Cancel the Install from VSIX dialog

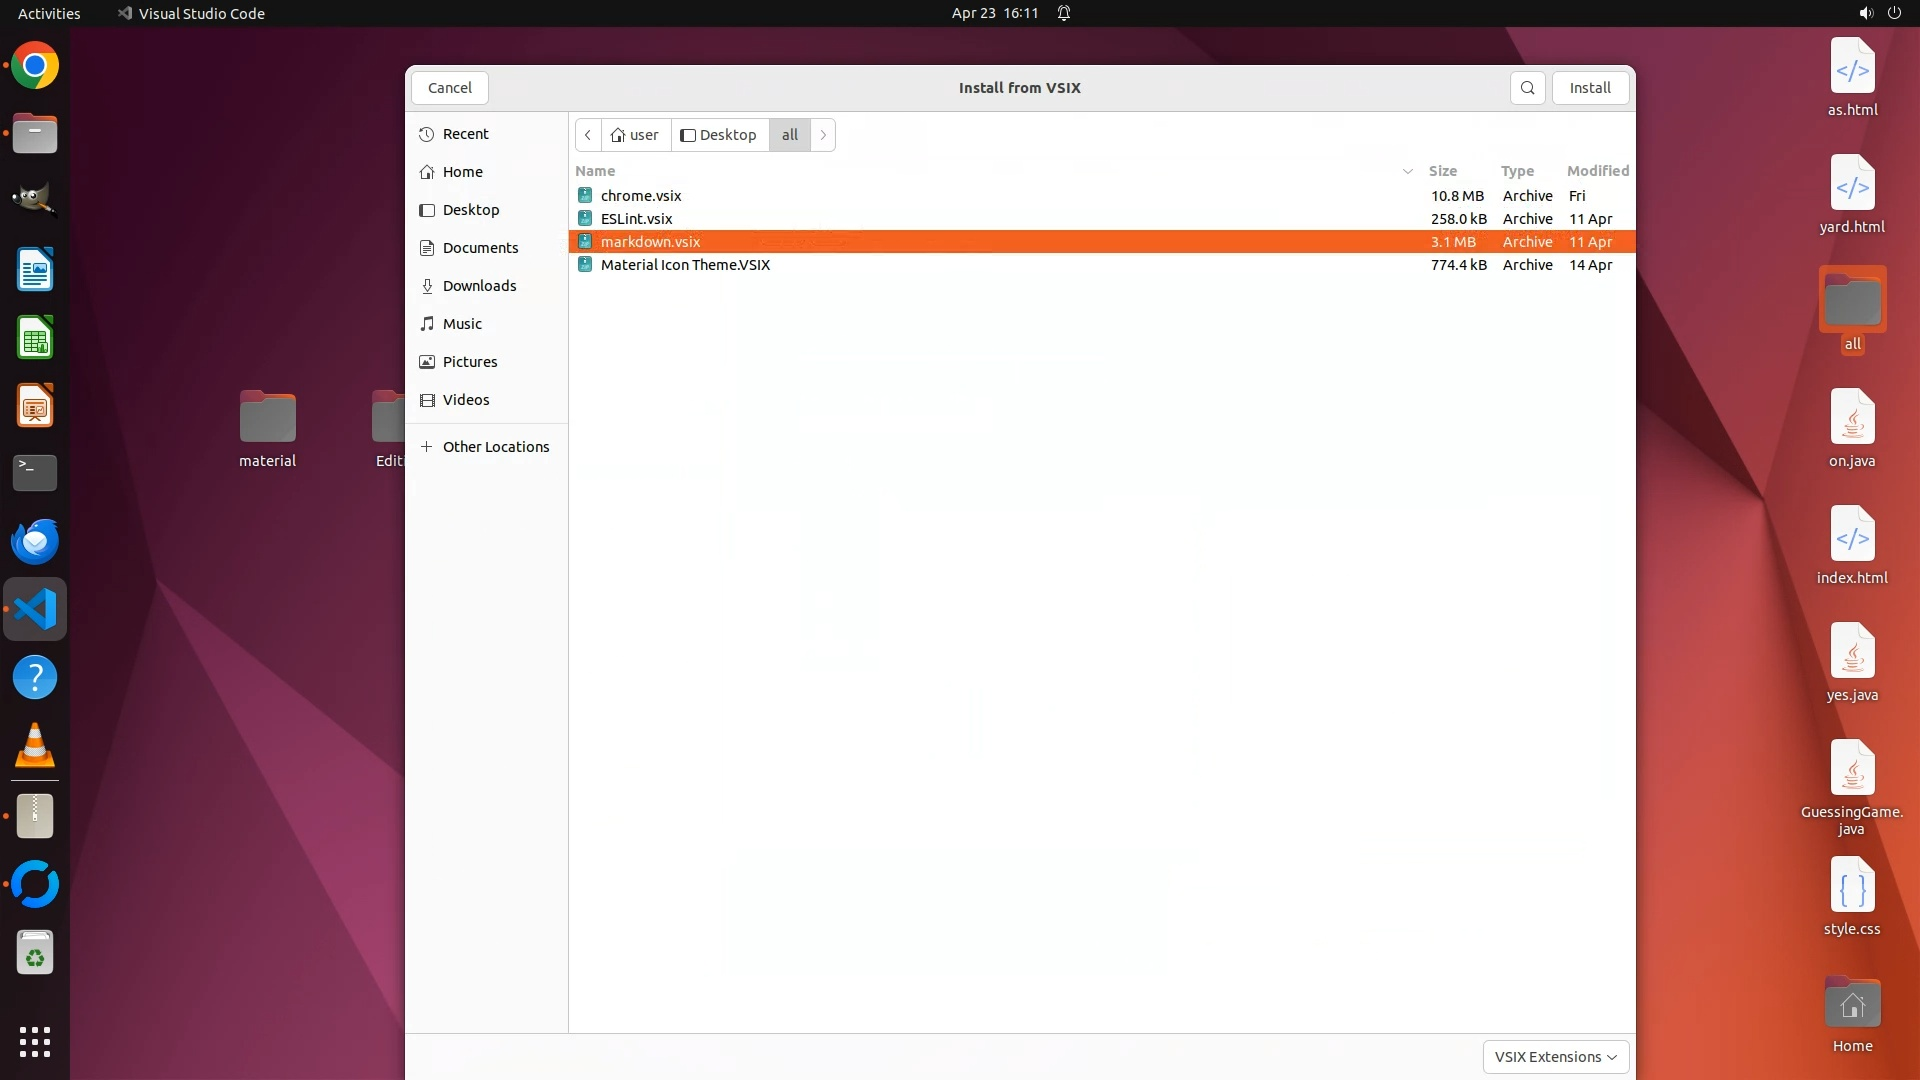click(x=449, y=88)
